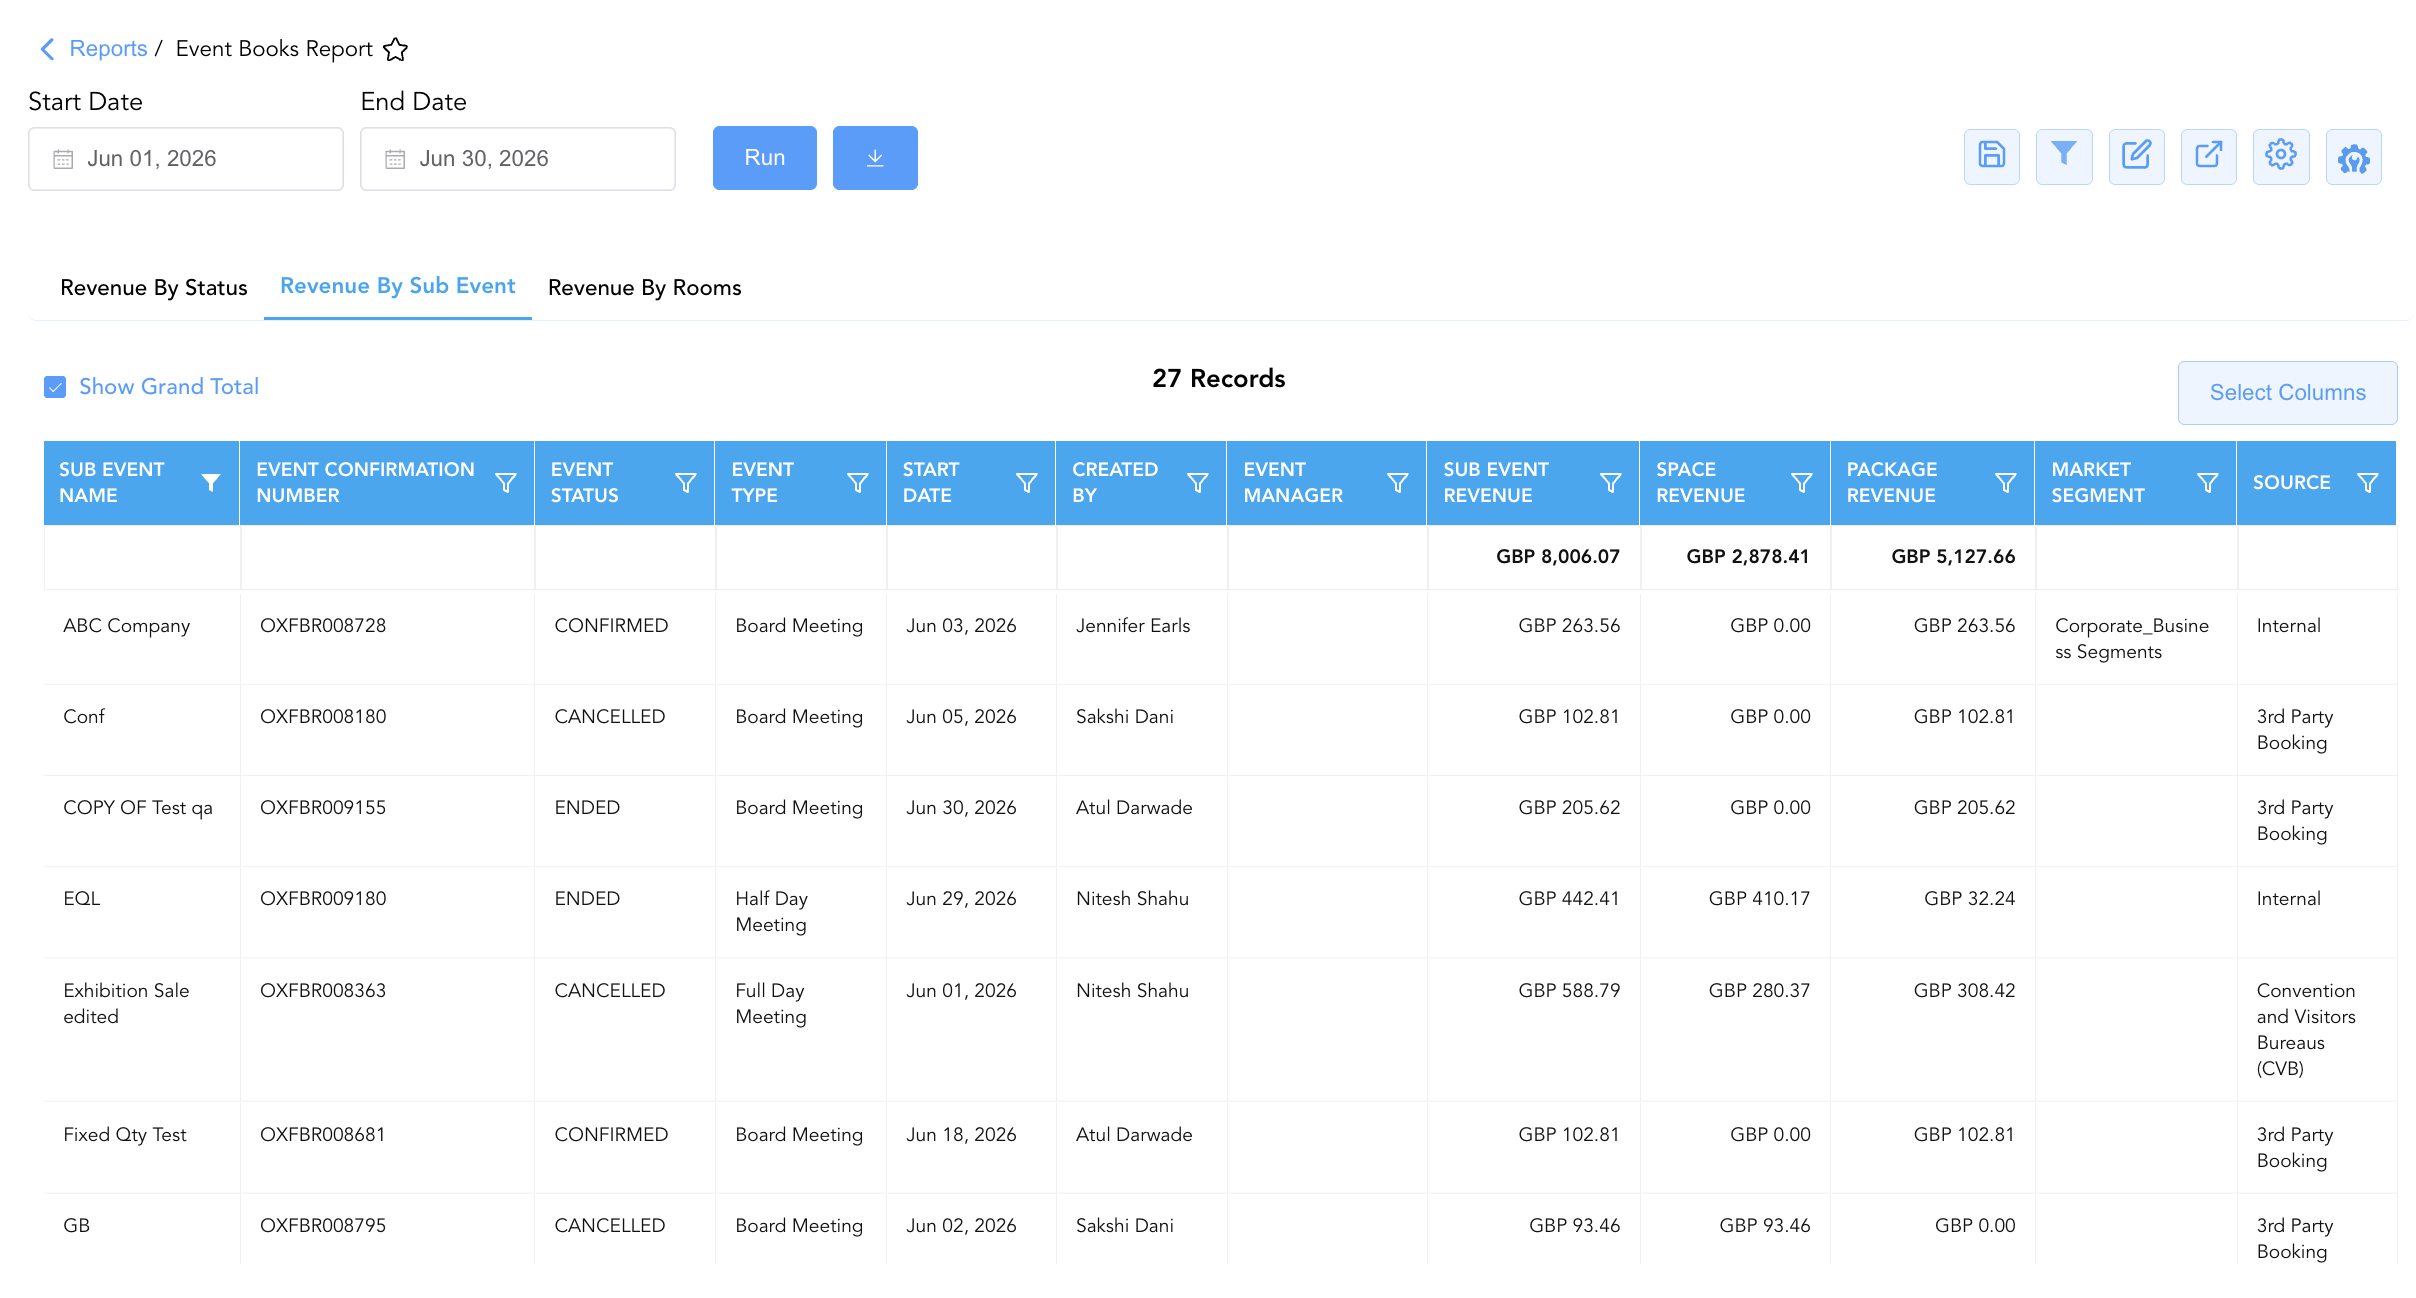The width and height of the screenshot is (2416, 1298).
Task: Open report in external window icon
Action: pyautogui.click(x=2208, y=156)
